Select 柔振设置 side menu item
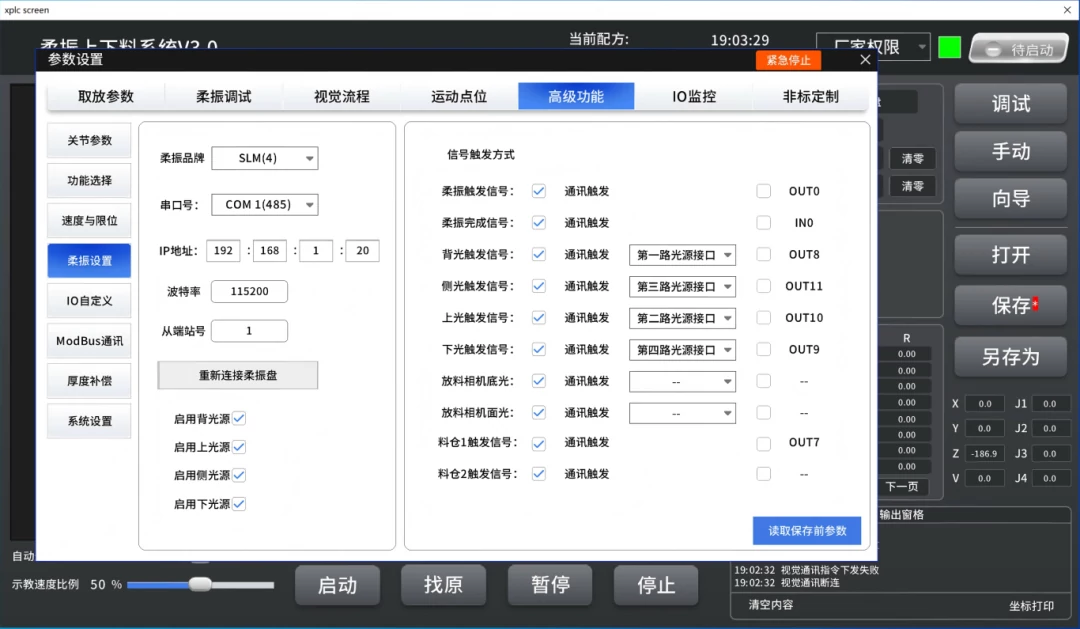 [x=89, y=260]
